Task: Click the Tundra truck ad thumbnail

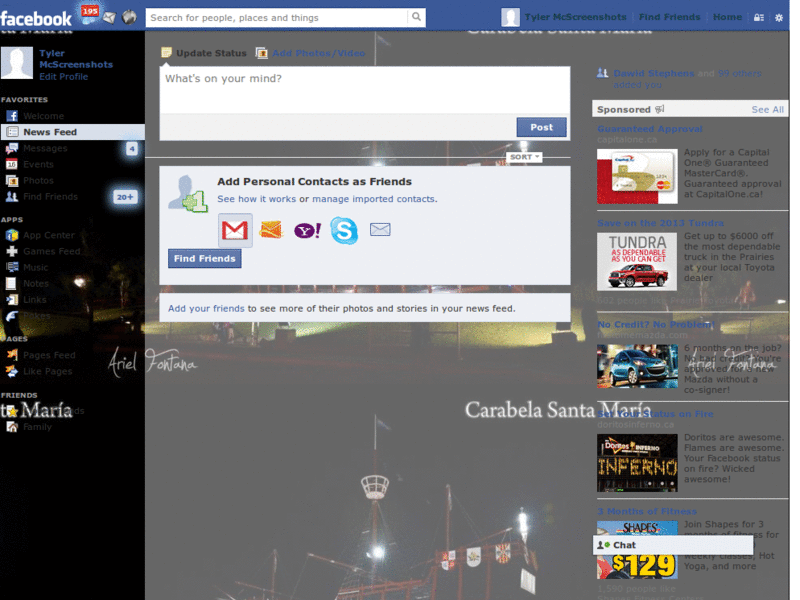Action: tap(637, 262)
